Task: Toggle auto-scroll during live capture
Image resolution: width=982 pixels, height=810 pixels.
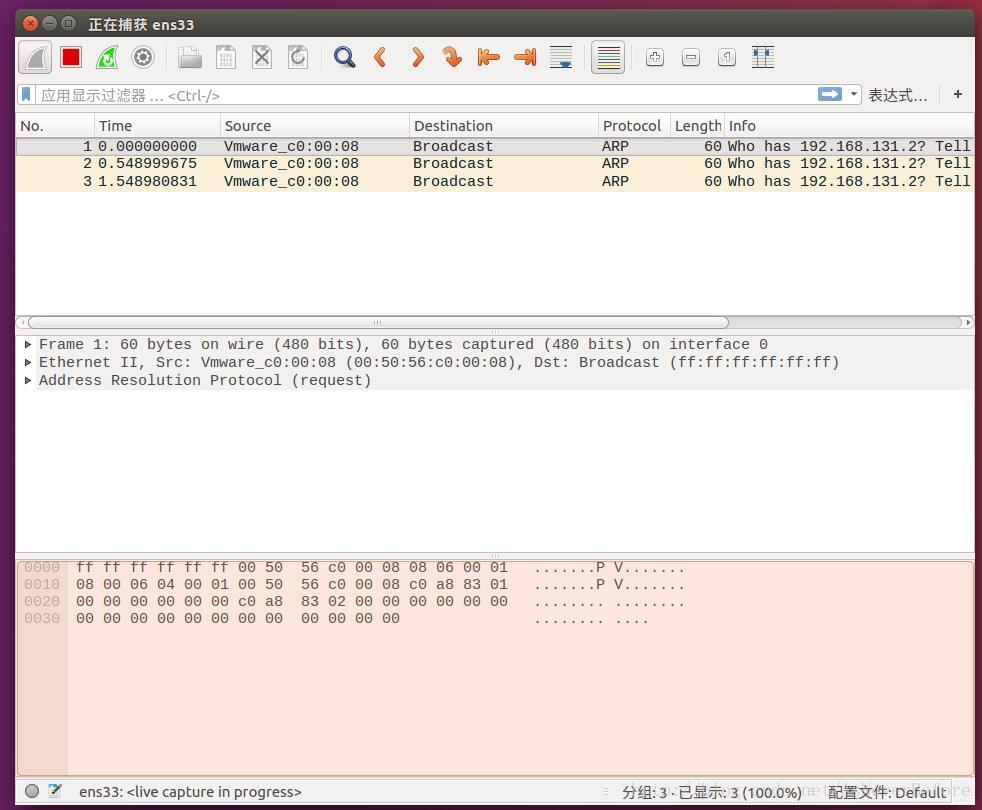Action: (561, 58)
